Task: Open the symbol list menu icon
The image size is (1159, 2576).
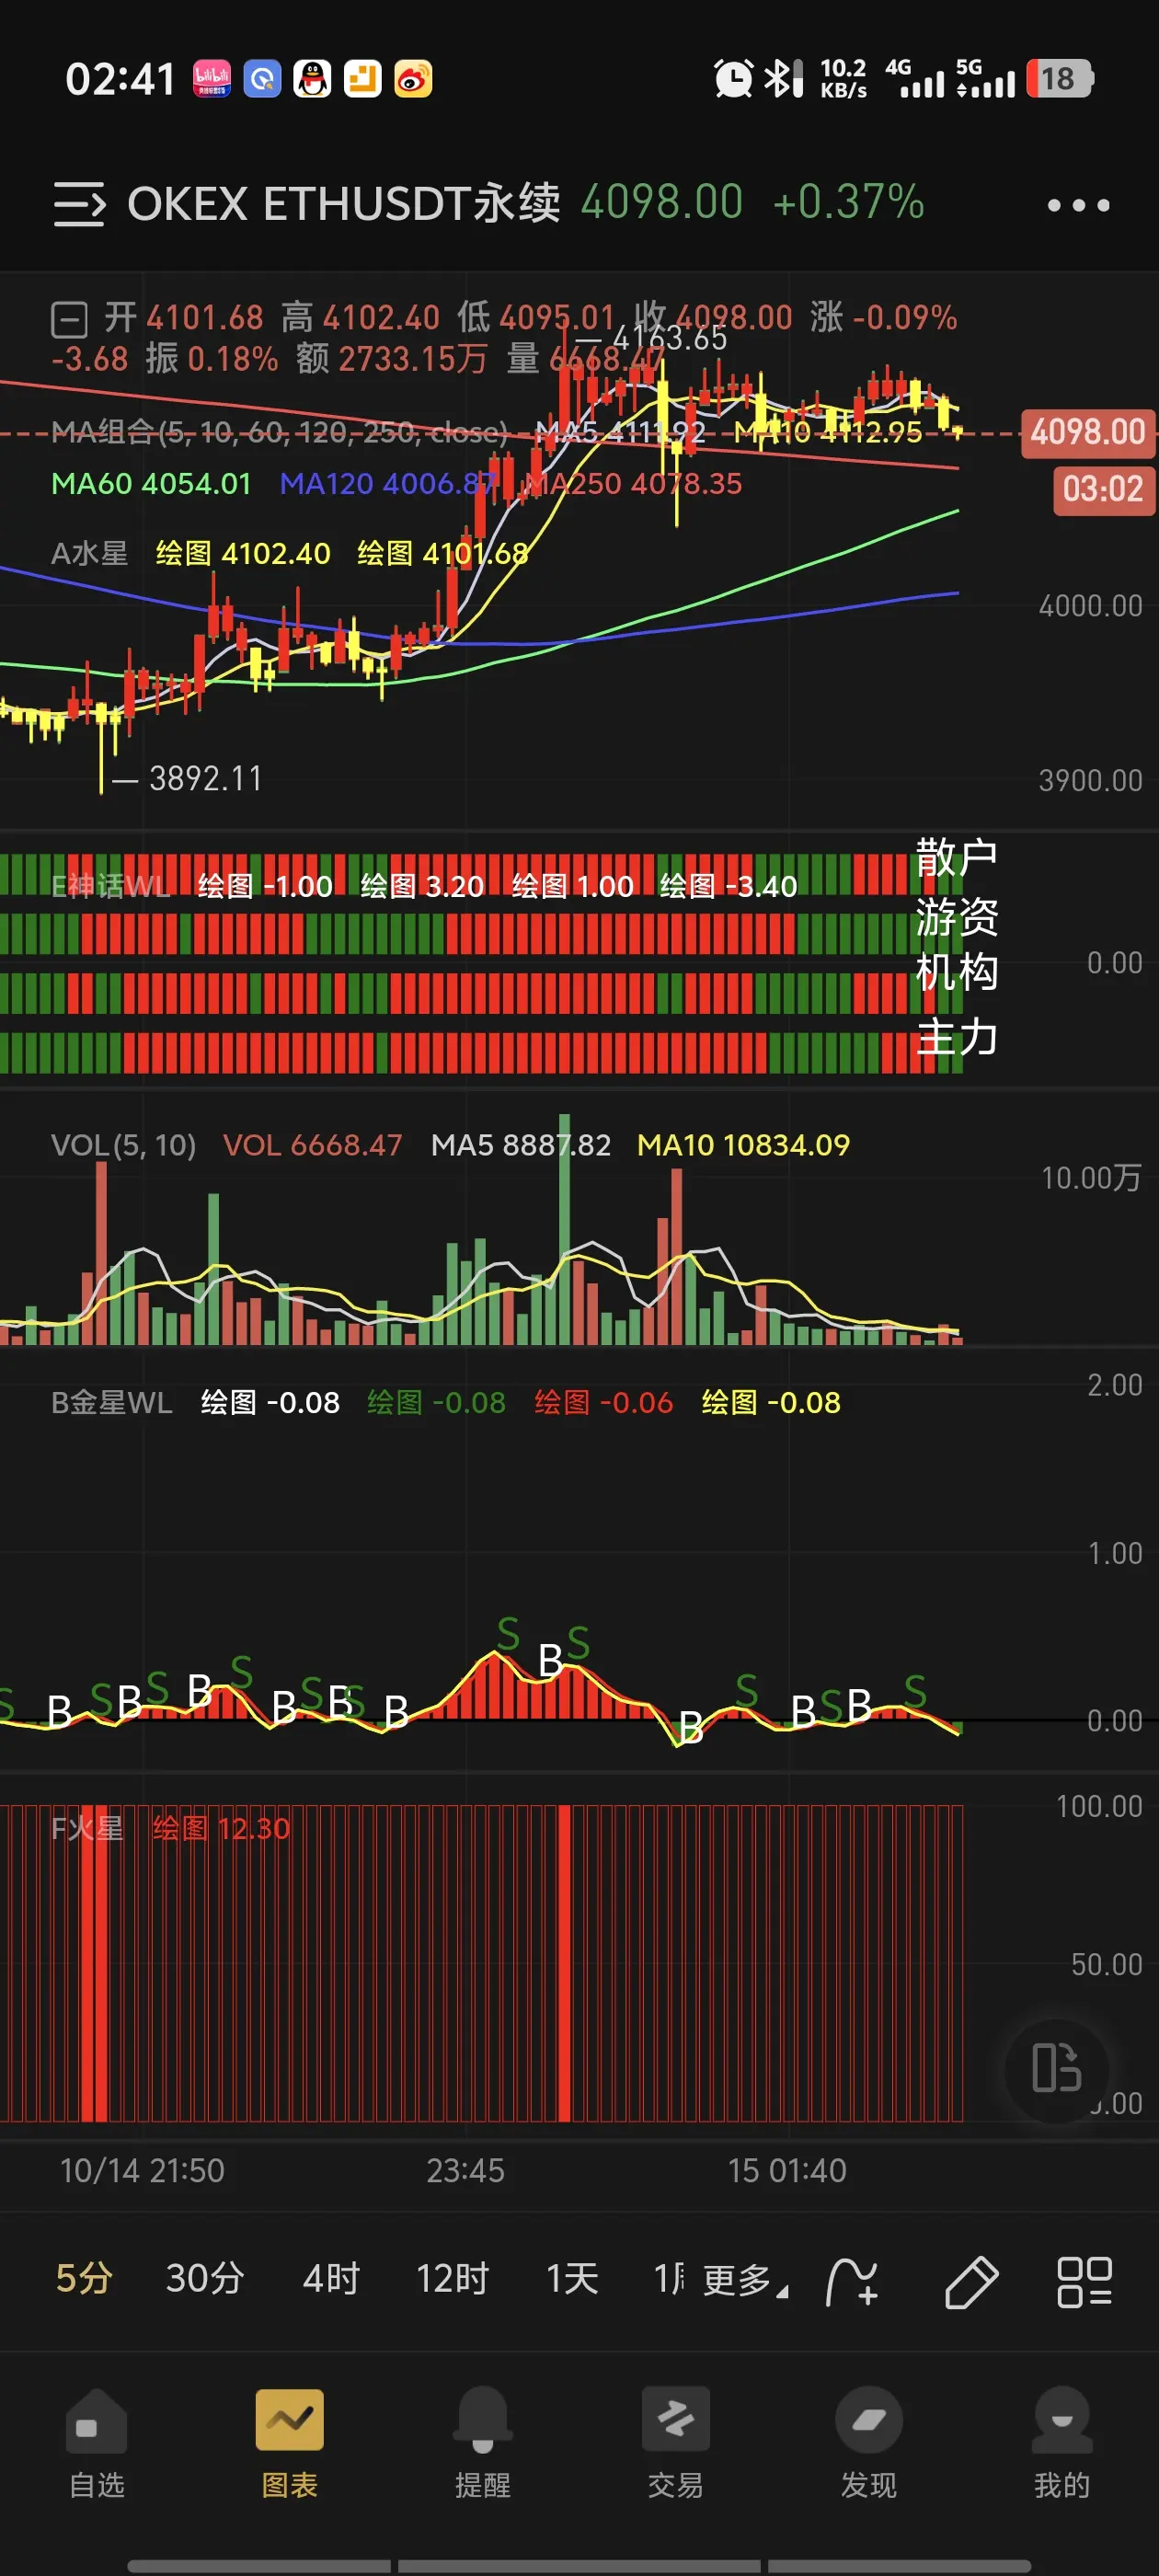Action: tap(79, 204)
